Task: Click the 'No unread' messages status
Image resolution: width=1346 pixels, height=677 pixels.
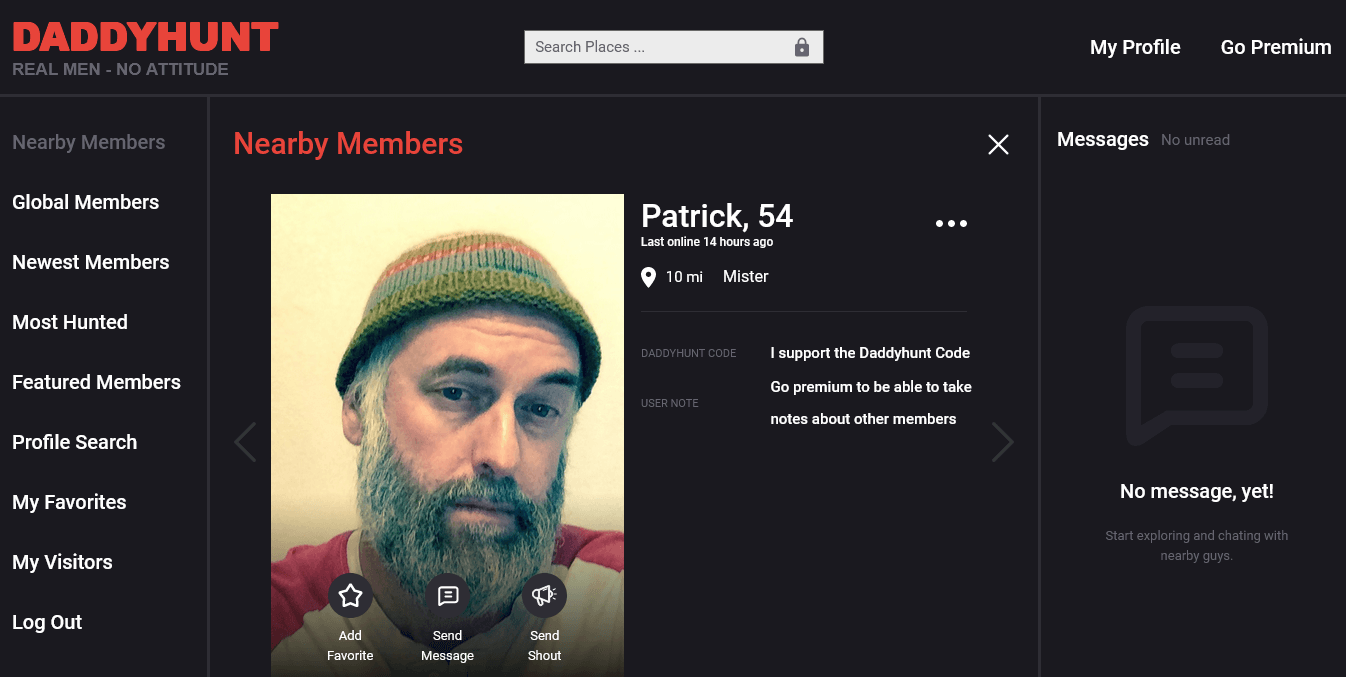Action: point(1195,140)
